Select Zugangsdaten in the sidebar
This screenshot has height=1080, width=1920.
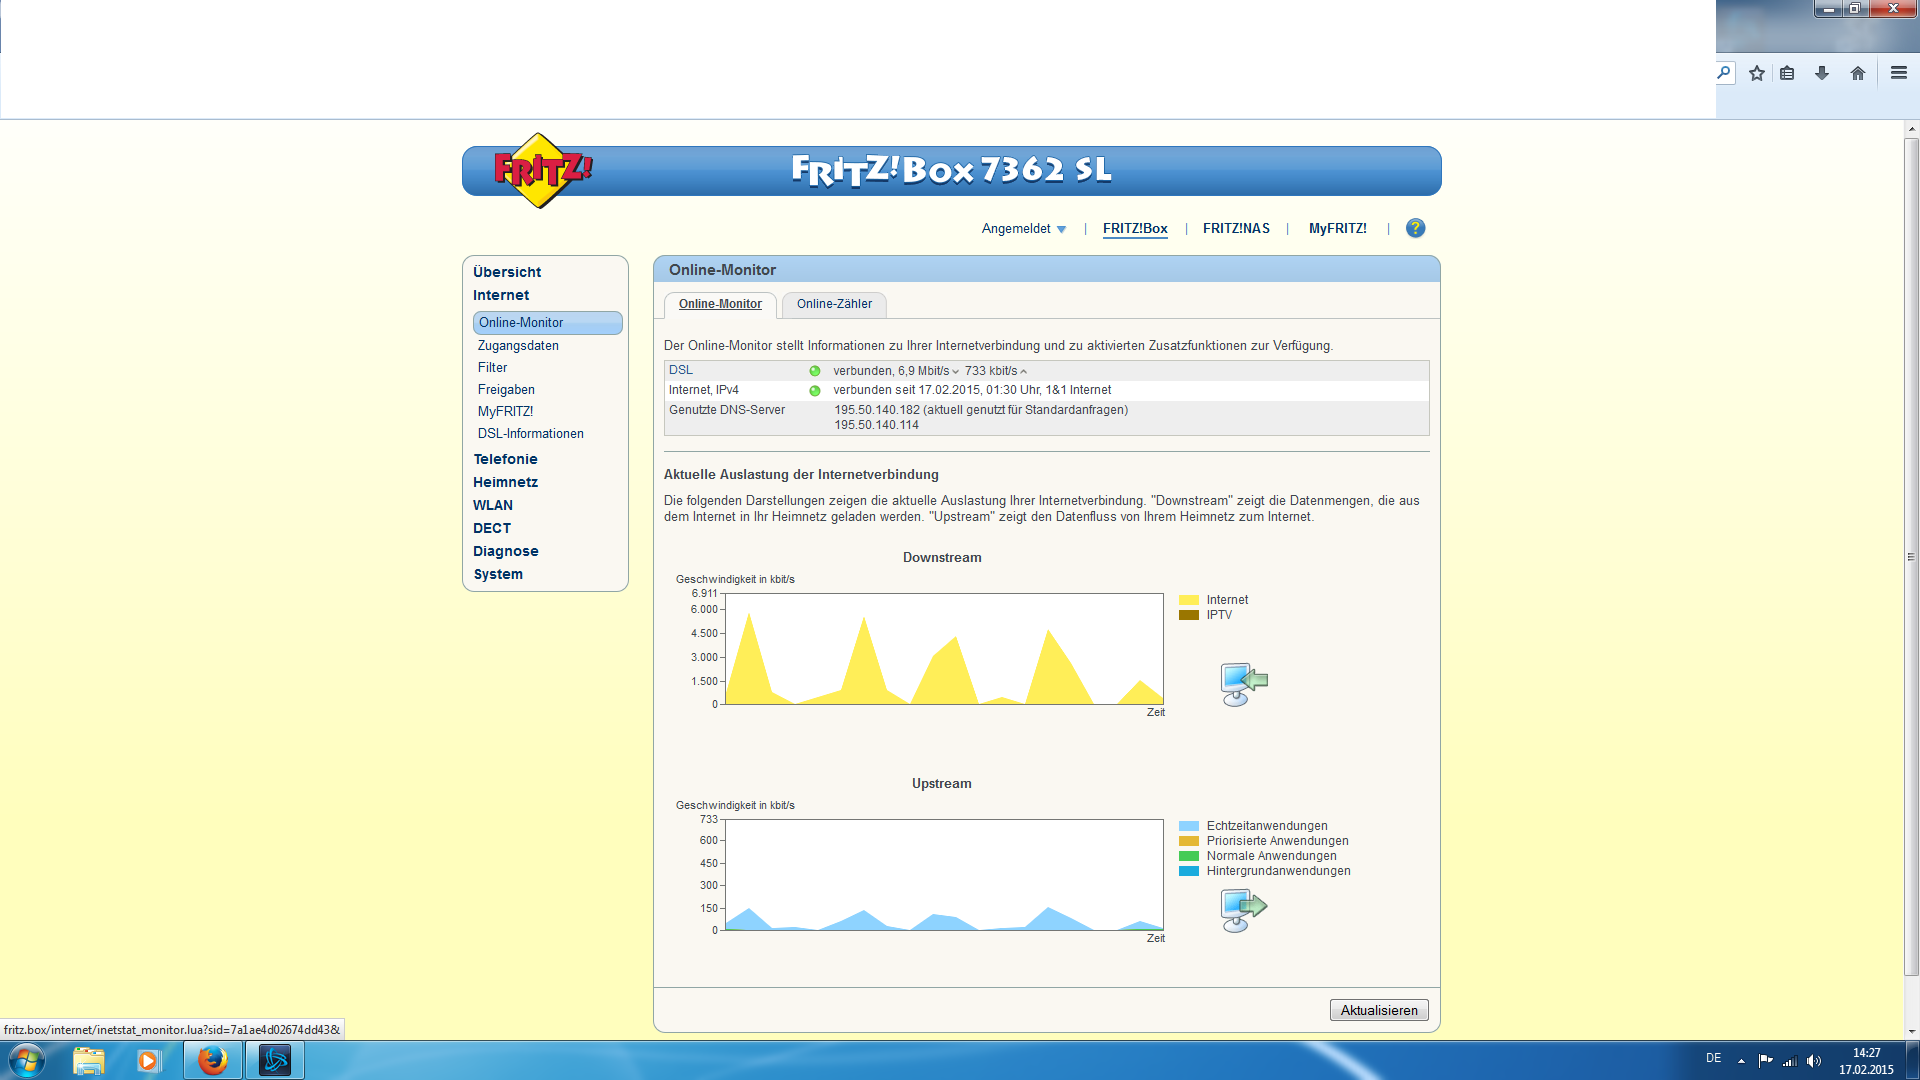(518, 346)
